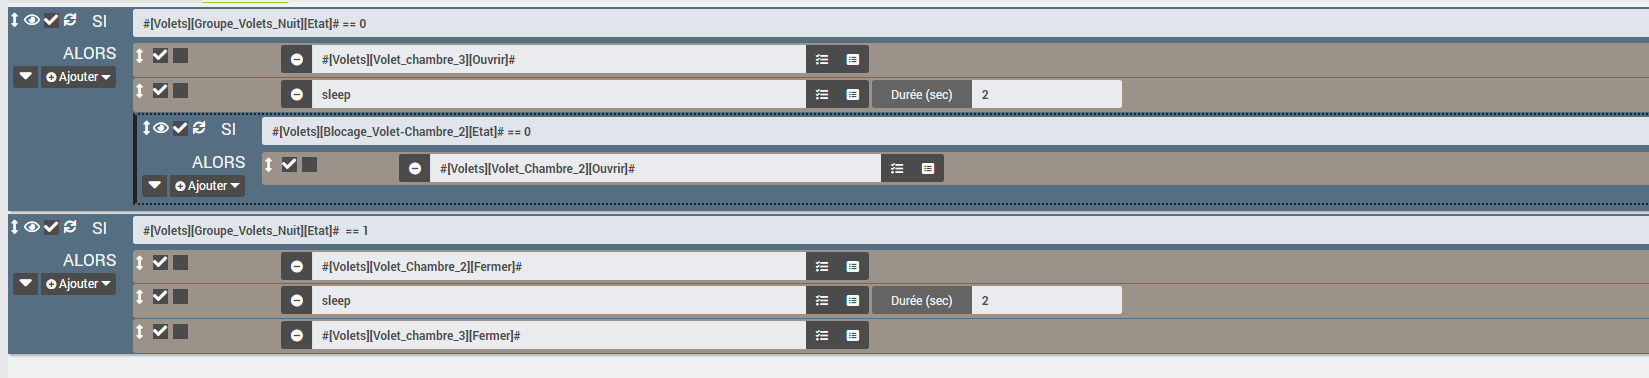Open Ajouter dropdown in first ALORS section

(x=79, y=77)
